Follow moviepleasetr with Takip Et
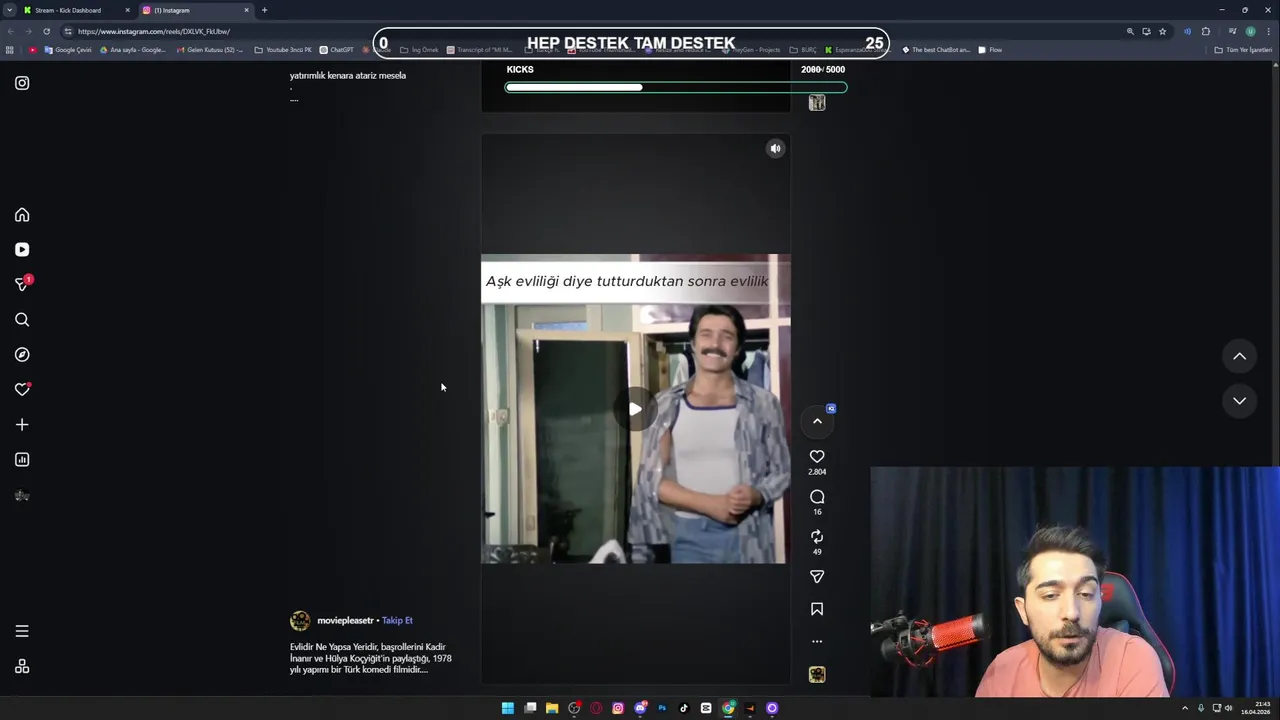Image resolution: width=1280 pixels, height=720 pixels. [x=397, y=621]
